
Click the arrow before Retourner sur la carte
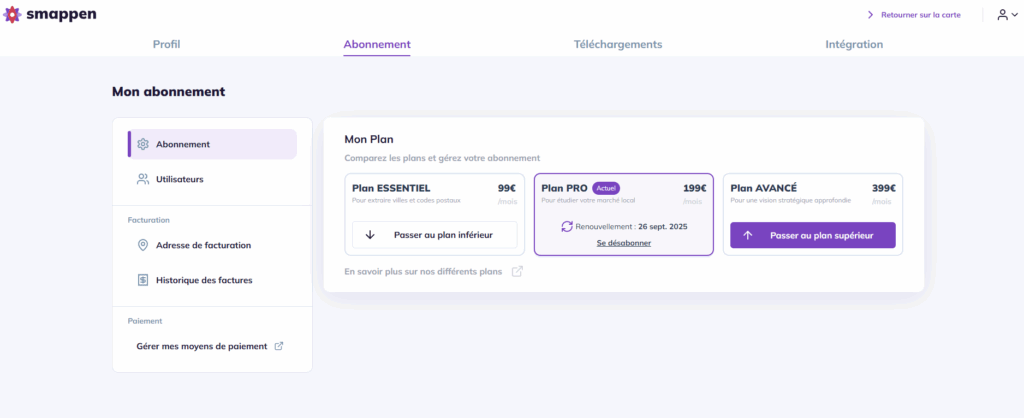click(x=870, y=14)
